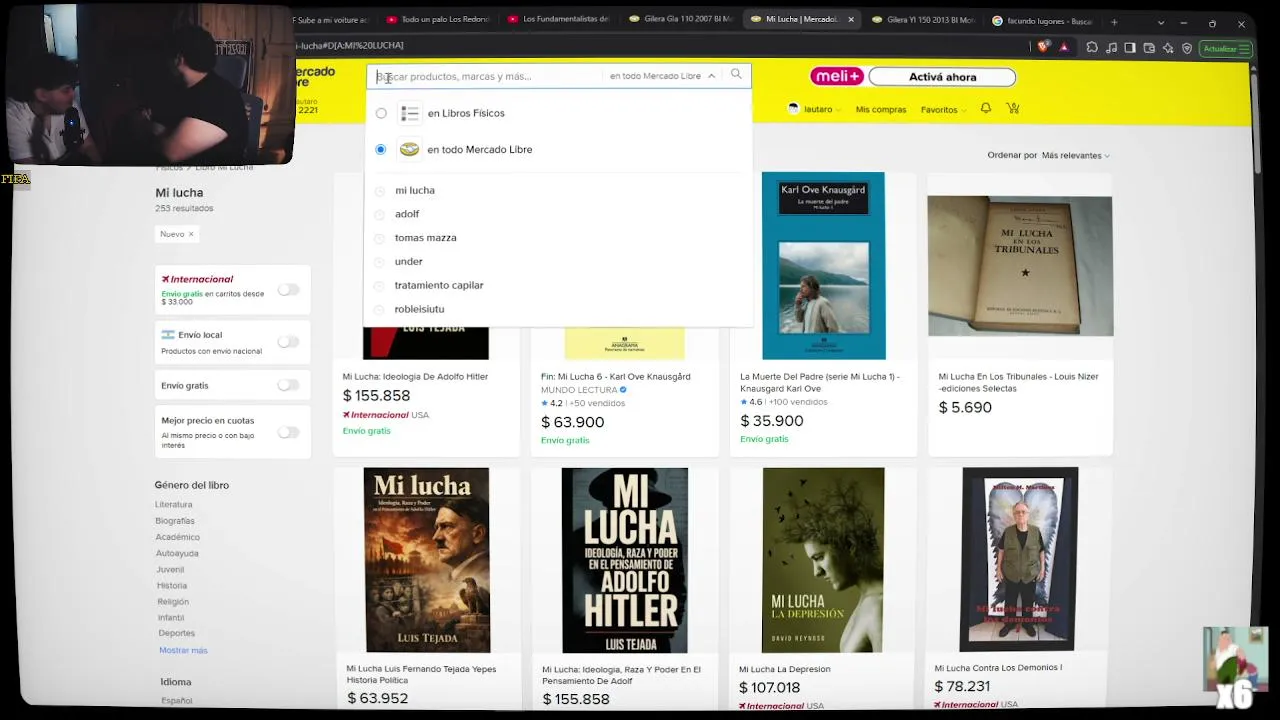
Task: Filter by Biografías genre
Action: tap(175, 521)
